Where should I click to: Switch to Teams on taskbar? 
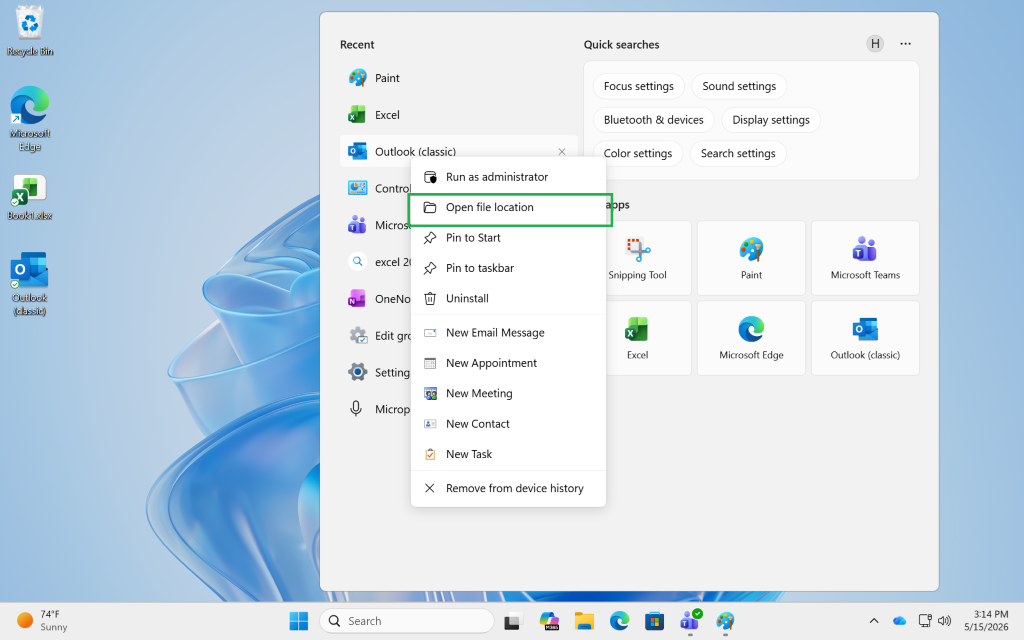690,621
